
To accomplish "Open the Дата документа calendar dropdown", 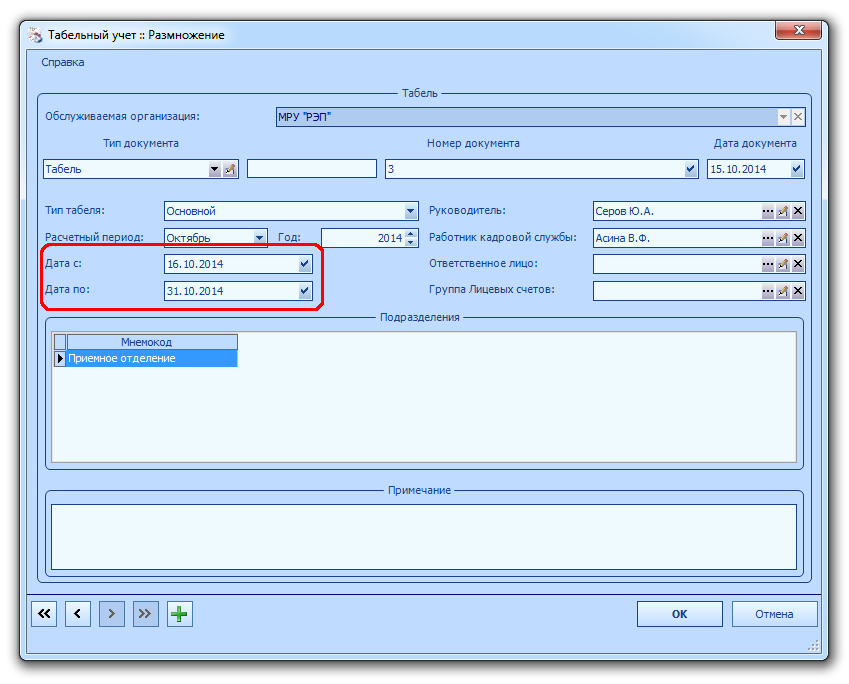I will click(x=796, y=169).
